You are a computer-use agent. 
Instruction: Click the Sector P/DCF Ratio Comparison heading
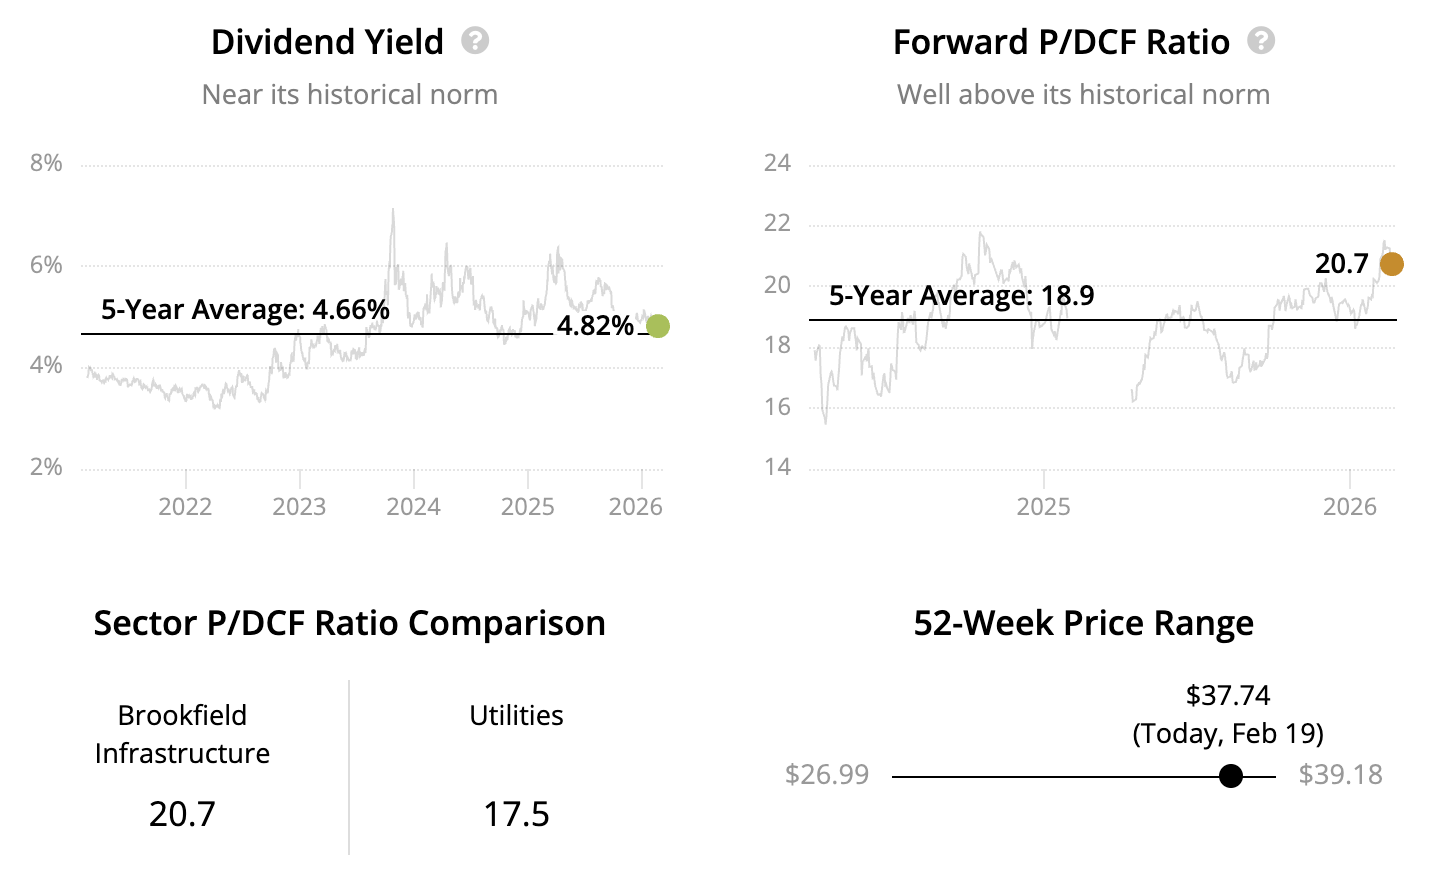(x=349, y=623)
